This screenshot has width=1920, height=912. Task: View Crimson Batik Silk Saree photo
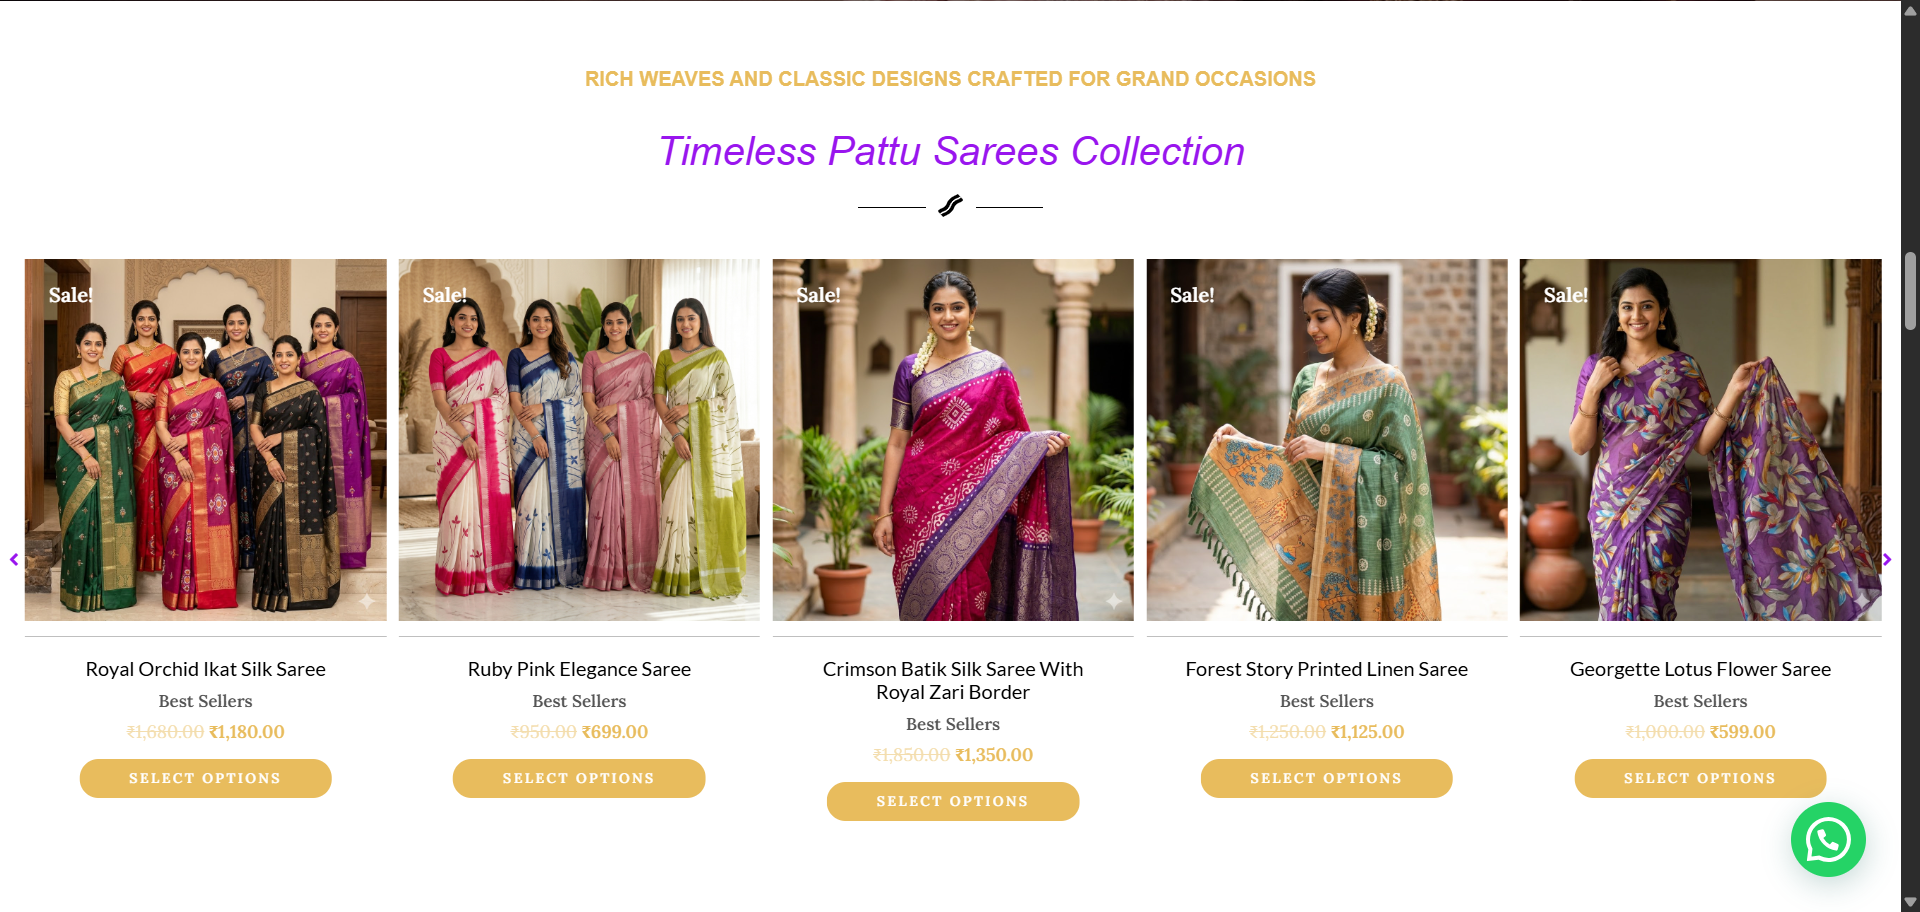953,440
